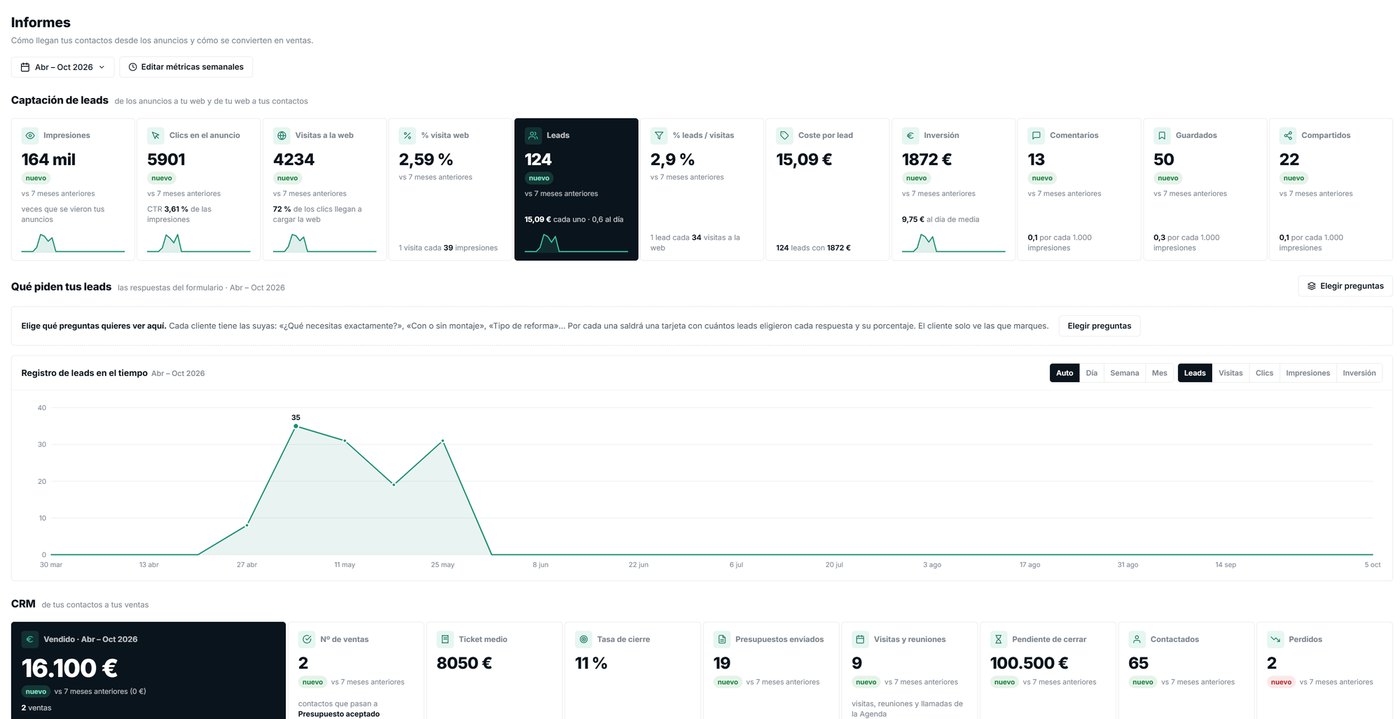Click the chevron beside Abr – Oct 2026
The height and width of the screenshot is (719, 1400).
pyautogui.click(x=101, y=67)
